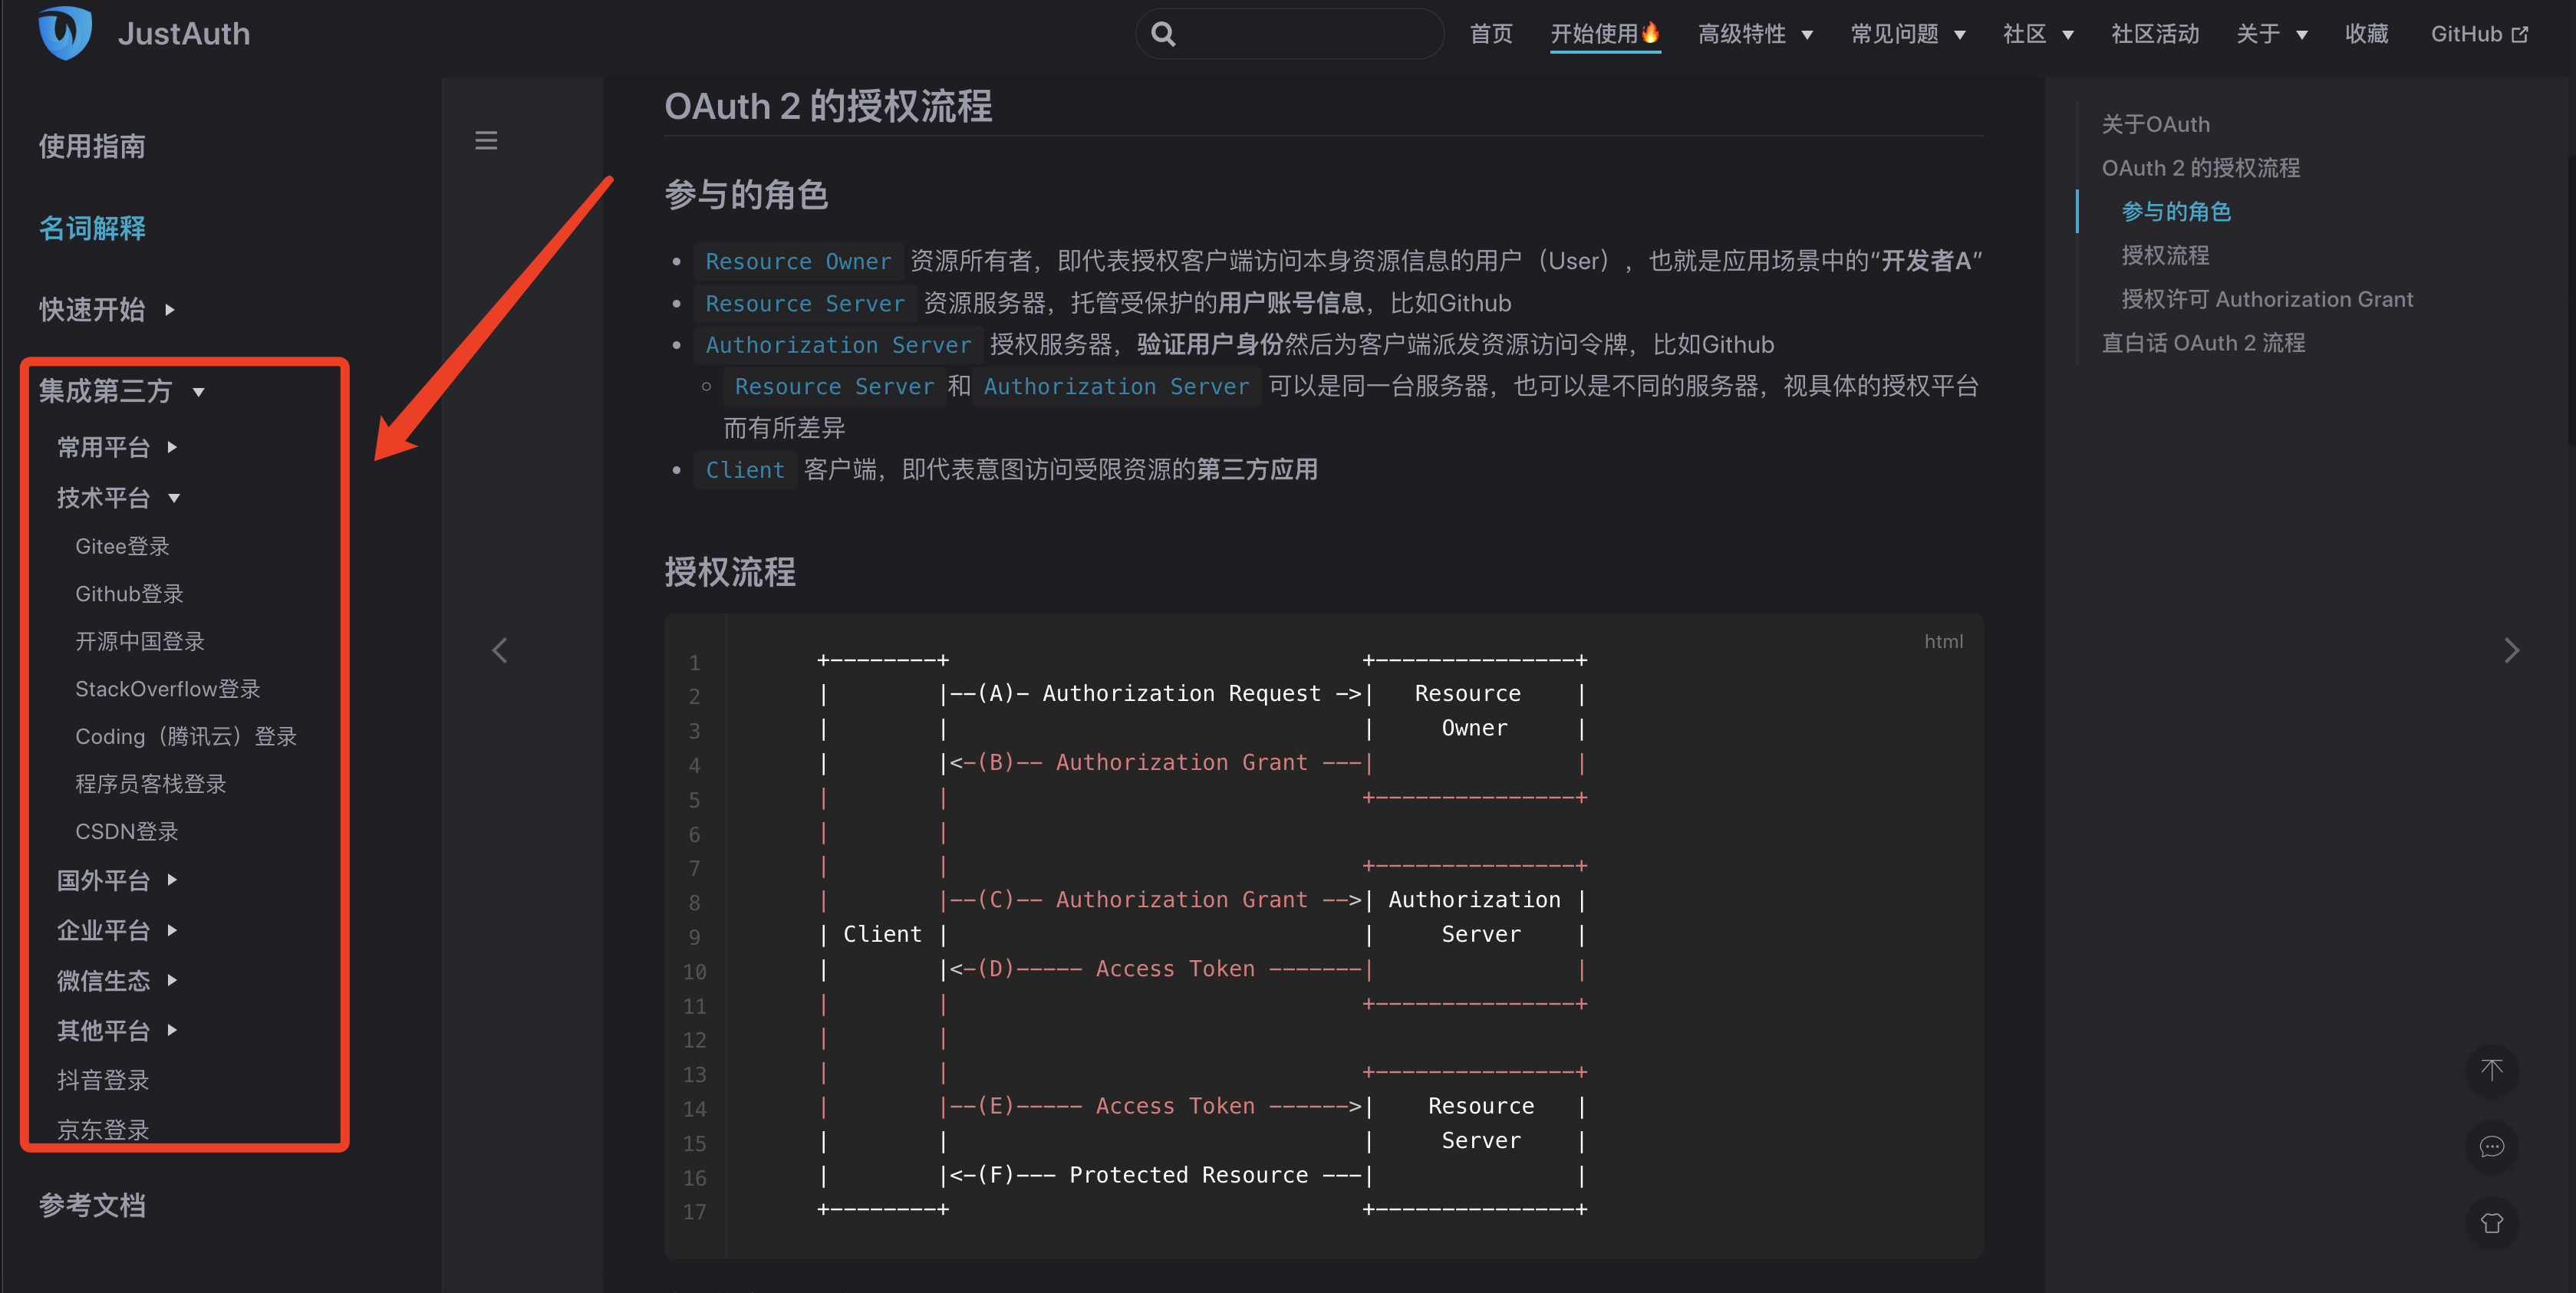Click the Resource Owner code term
The height and width of the screenshot is (1293, 2576).
[798, 261]
